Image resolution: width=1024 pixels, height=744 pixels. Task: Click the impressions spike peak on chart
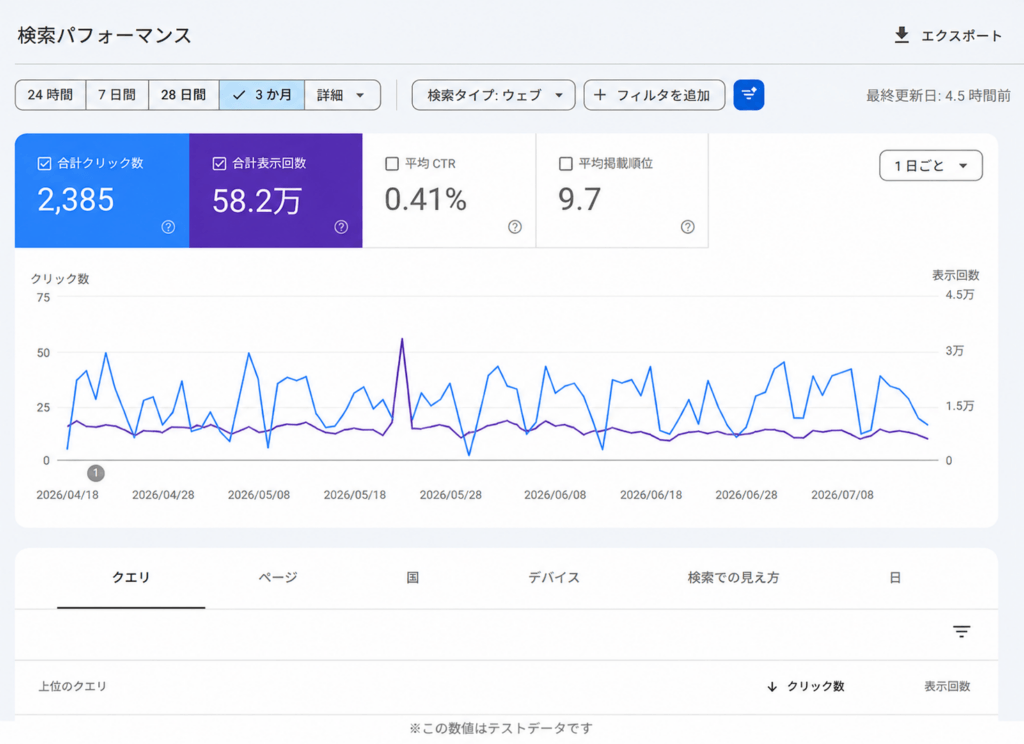coord(402,340)
